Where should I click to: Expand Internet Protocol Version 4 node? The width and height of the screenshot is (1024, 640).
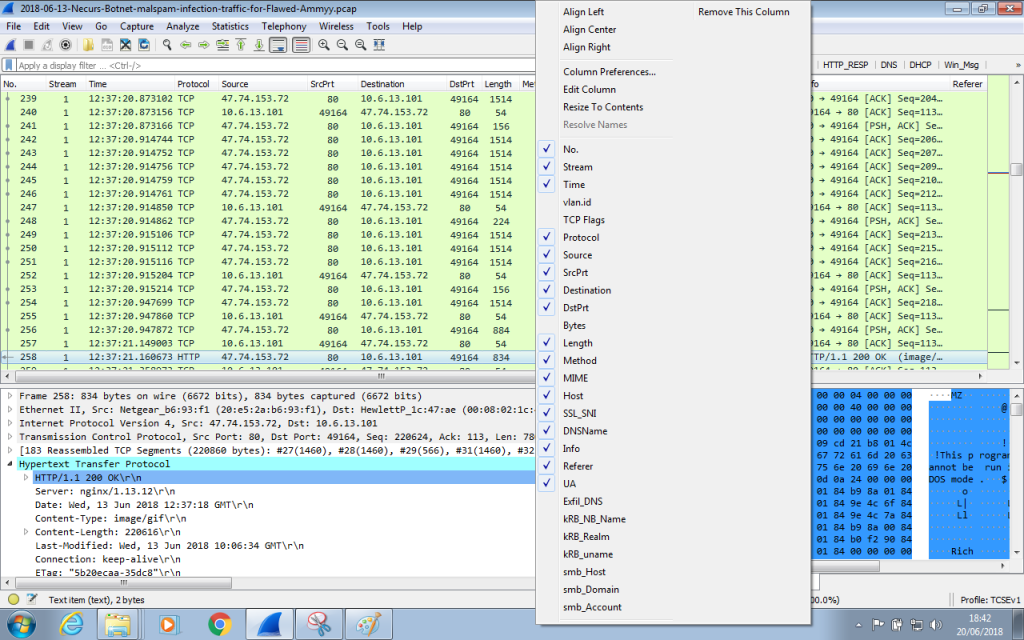pos(10,423)
